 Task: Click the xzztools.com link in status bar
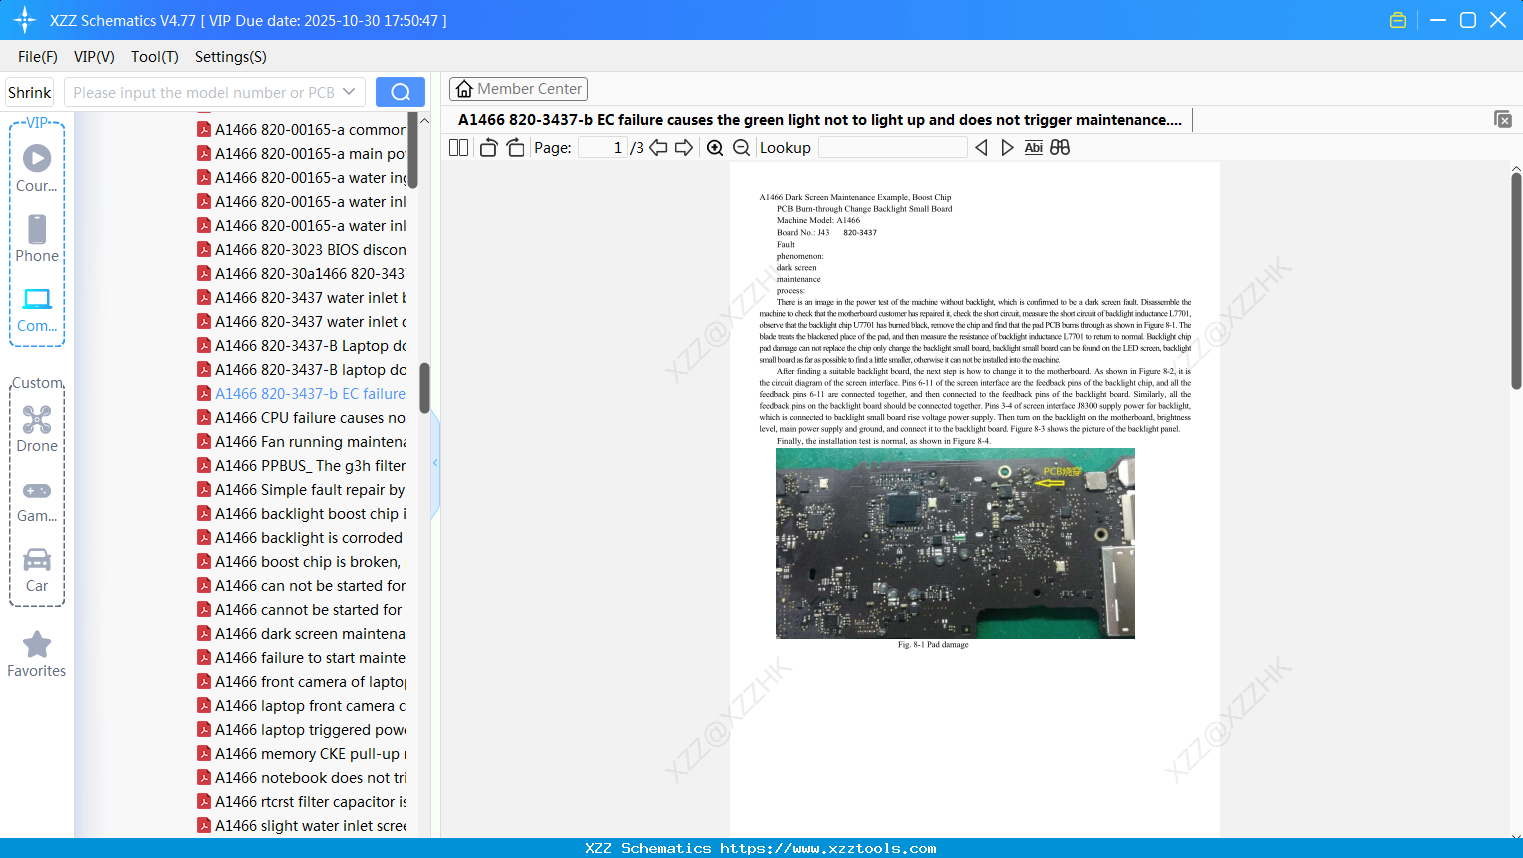click(x=828, y=848)
